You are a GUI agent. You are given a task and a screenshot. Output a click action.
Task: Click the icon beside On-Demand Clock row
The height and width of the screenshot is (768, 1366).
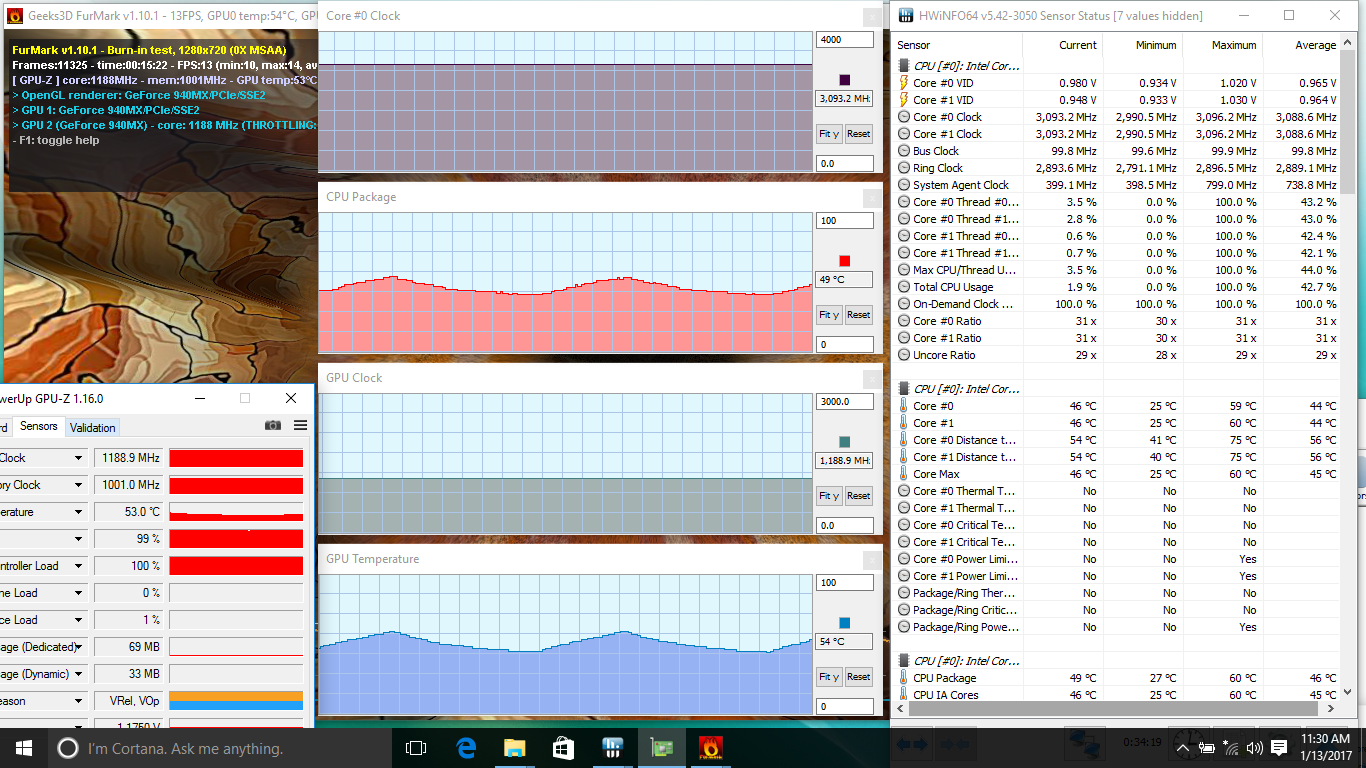904,304
